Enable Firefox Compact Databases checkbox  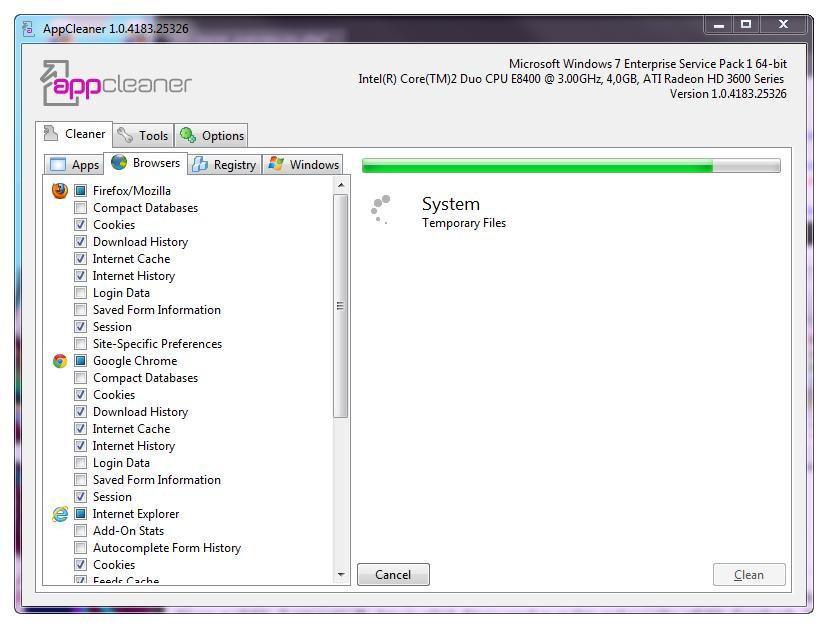pyautogui.click(x=80, y=207)
